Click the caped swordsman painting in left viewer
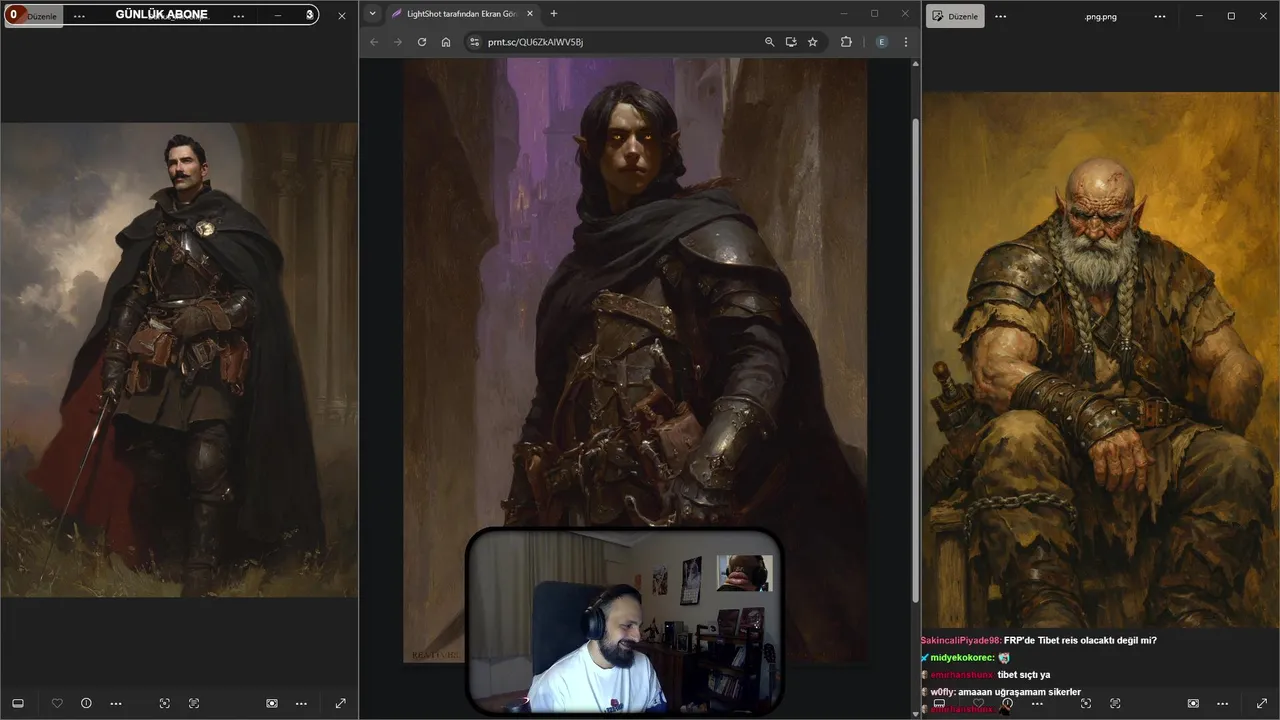The width and height of the screenshot is (1280, 720). coord(179,360)
